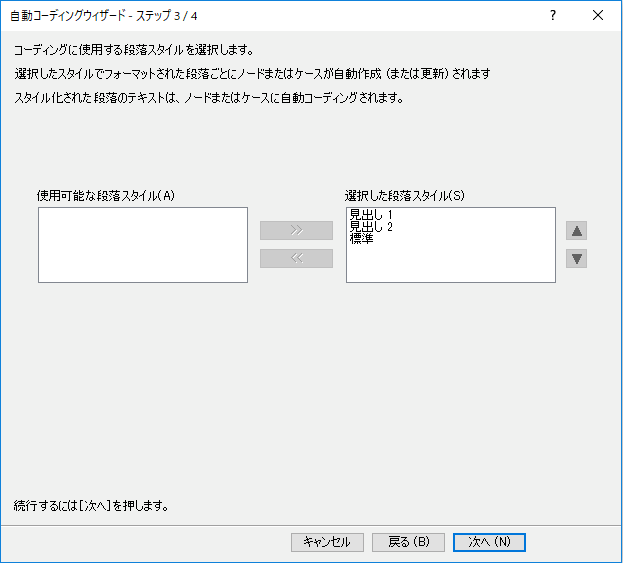Select 標準 in selected styles list
The image size is (623, 563).
click(362, 239)
